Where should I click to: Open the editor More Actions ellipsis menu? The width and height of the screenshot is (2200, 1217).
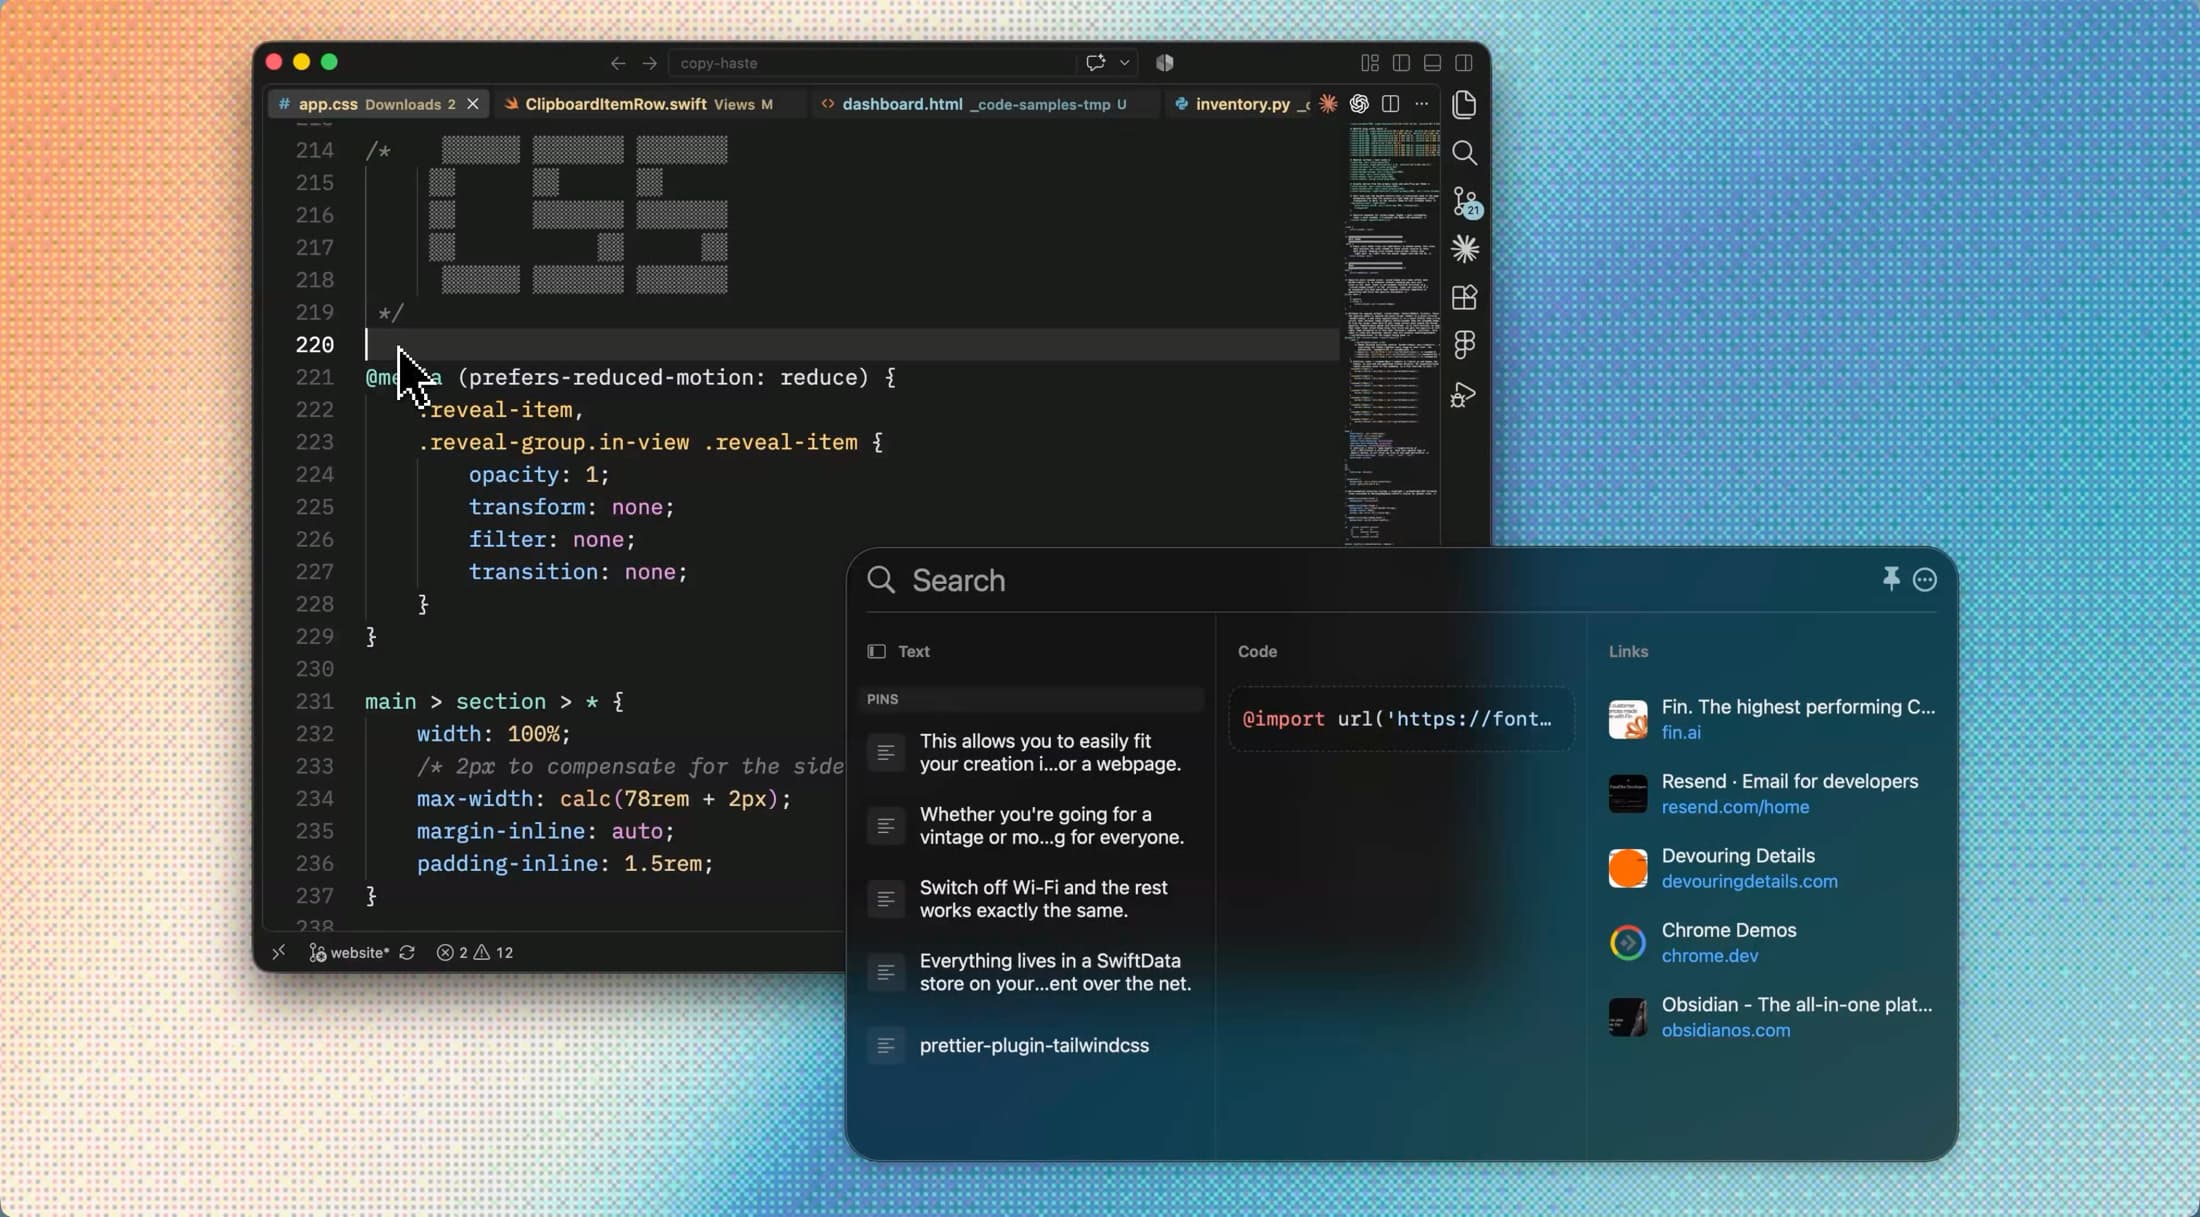pyautogui.click(x=1421, y=104)
